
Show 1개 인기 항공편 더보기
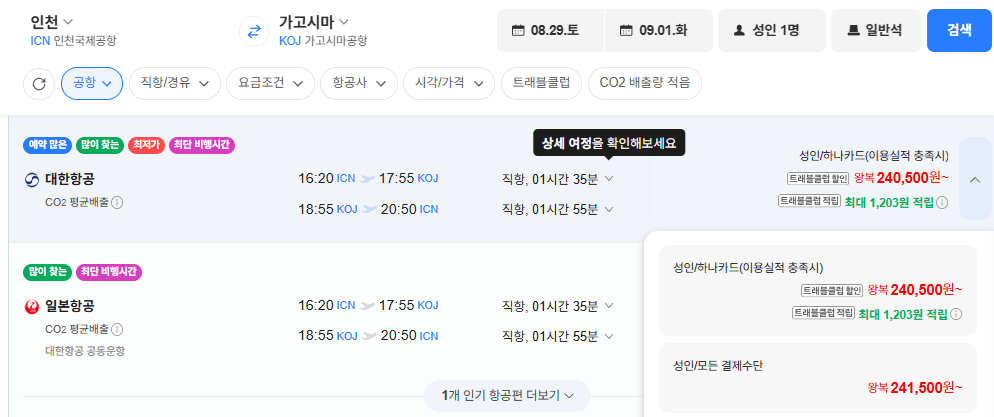[x=507, y=396]
